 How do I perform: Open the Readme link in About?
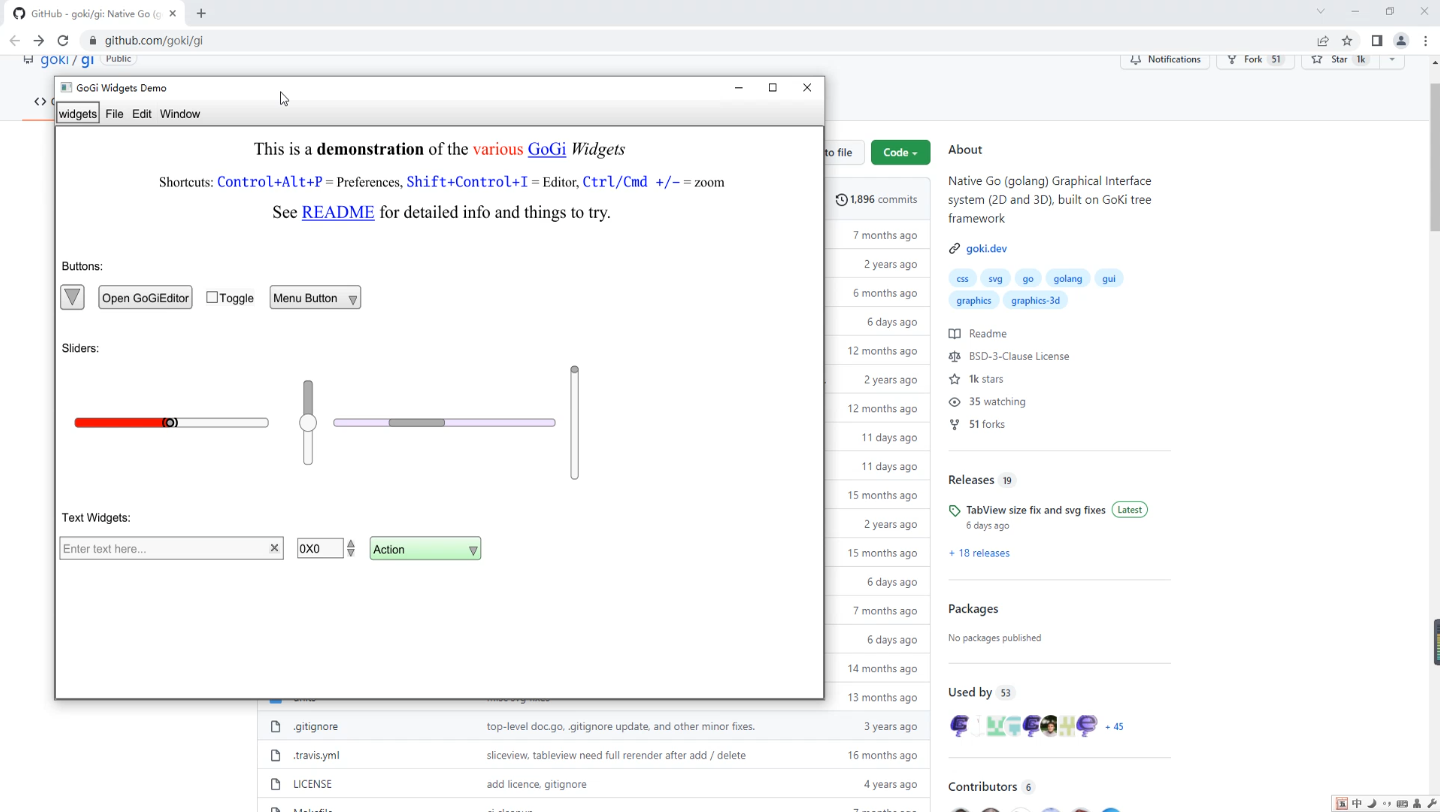coord(977,334)
